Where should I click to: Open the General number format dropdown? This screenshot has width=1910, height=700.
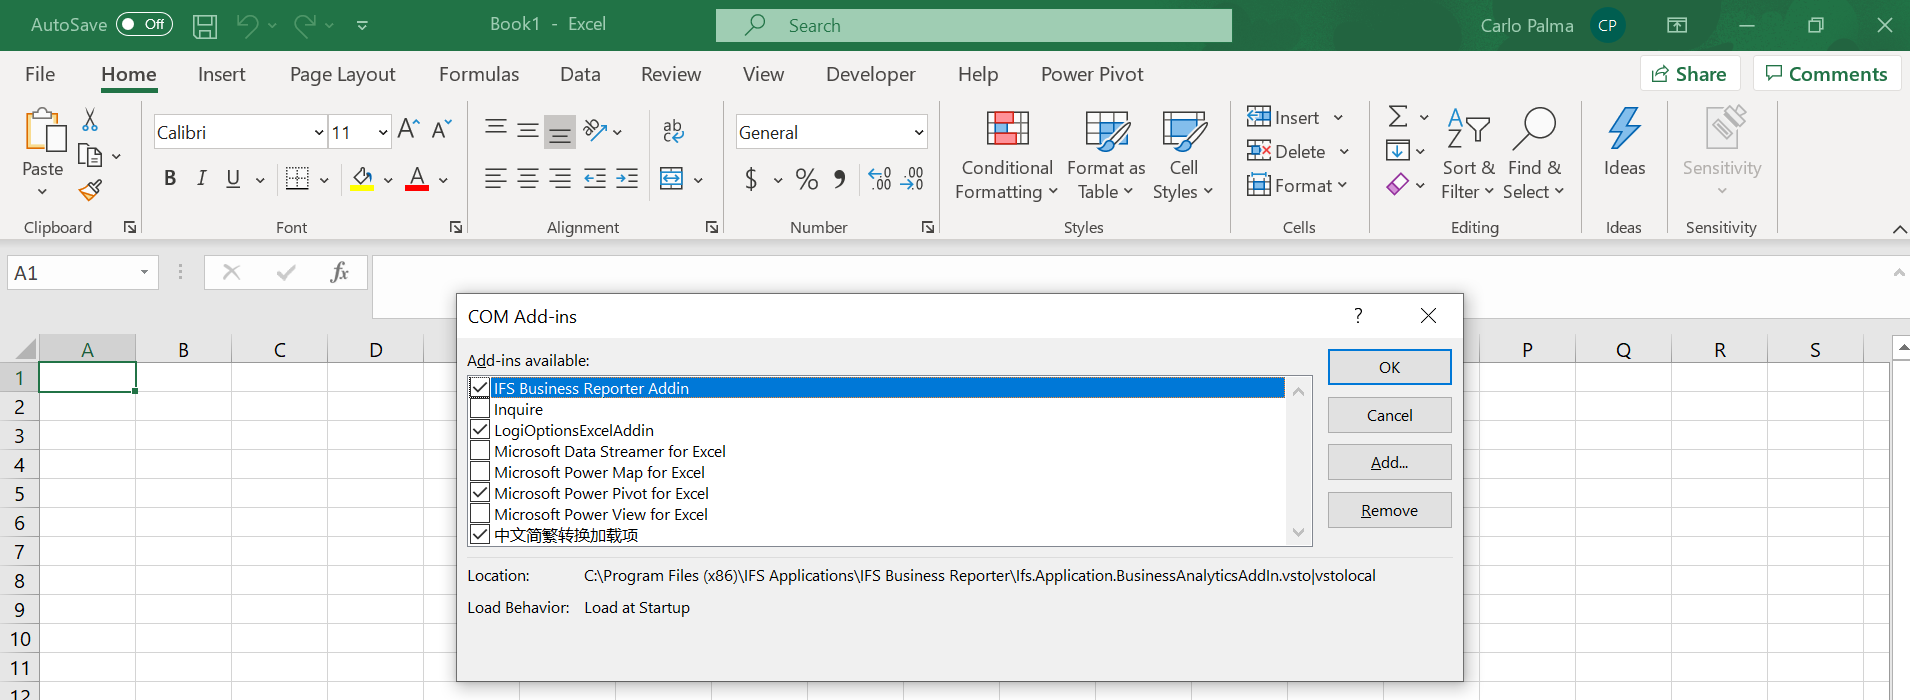point(919,132)
